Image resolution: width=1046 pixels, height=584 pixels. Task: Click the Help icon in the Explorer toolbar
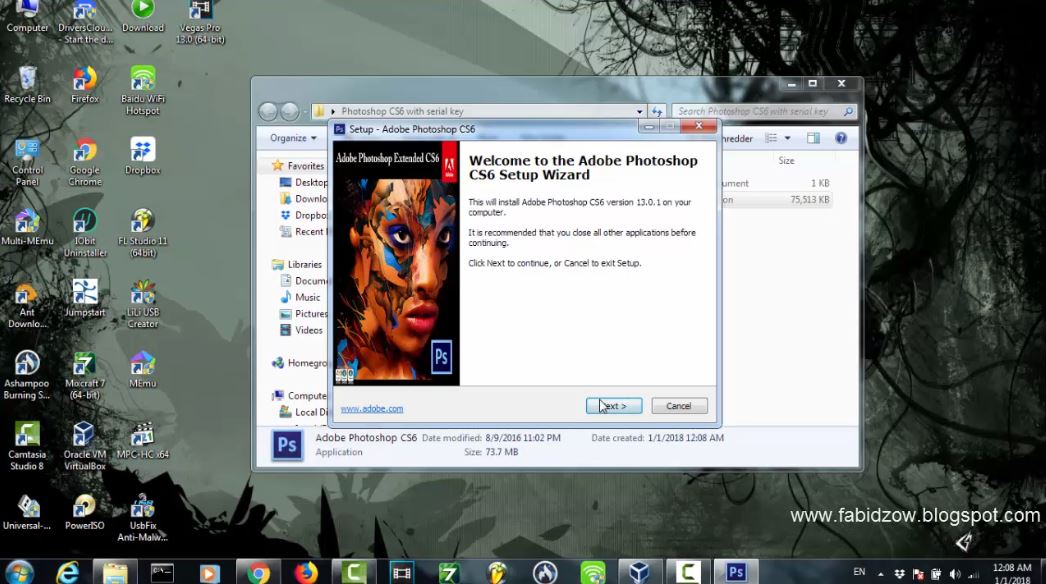point(839,137)
